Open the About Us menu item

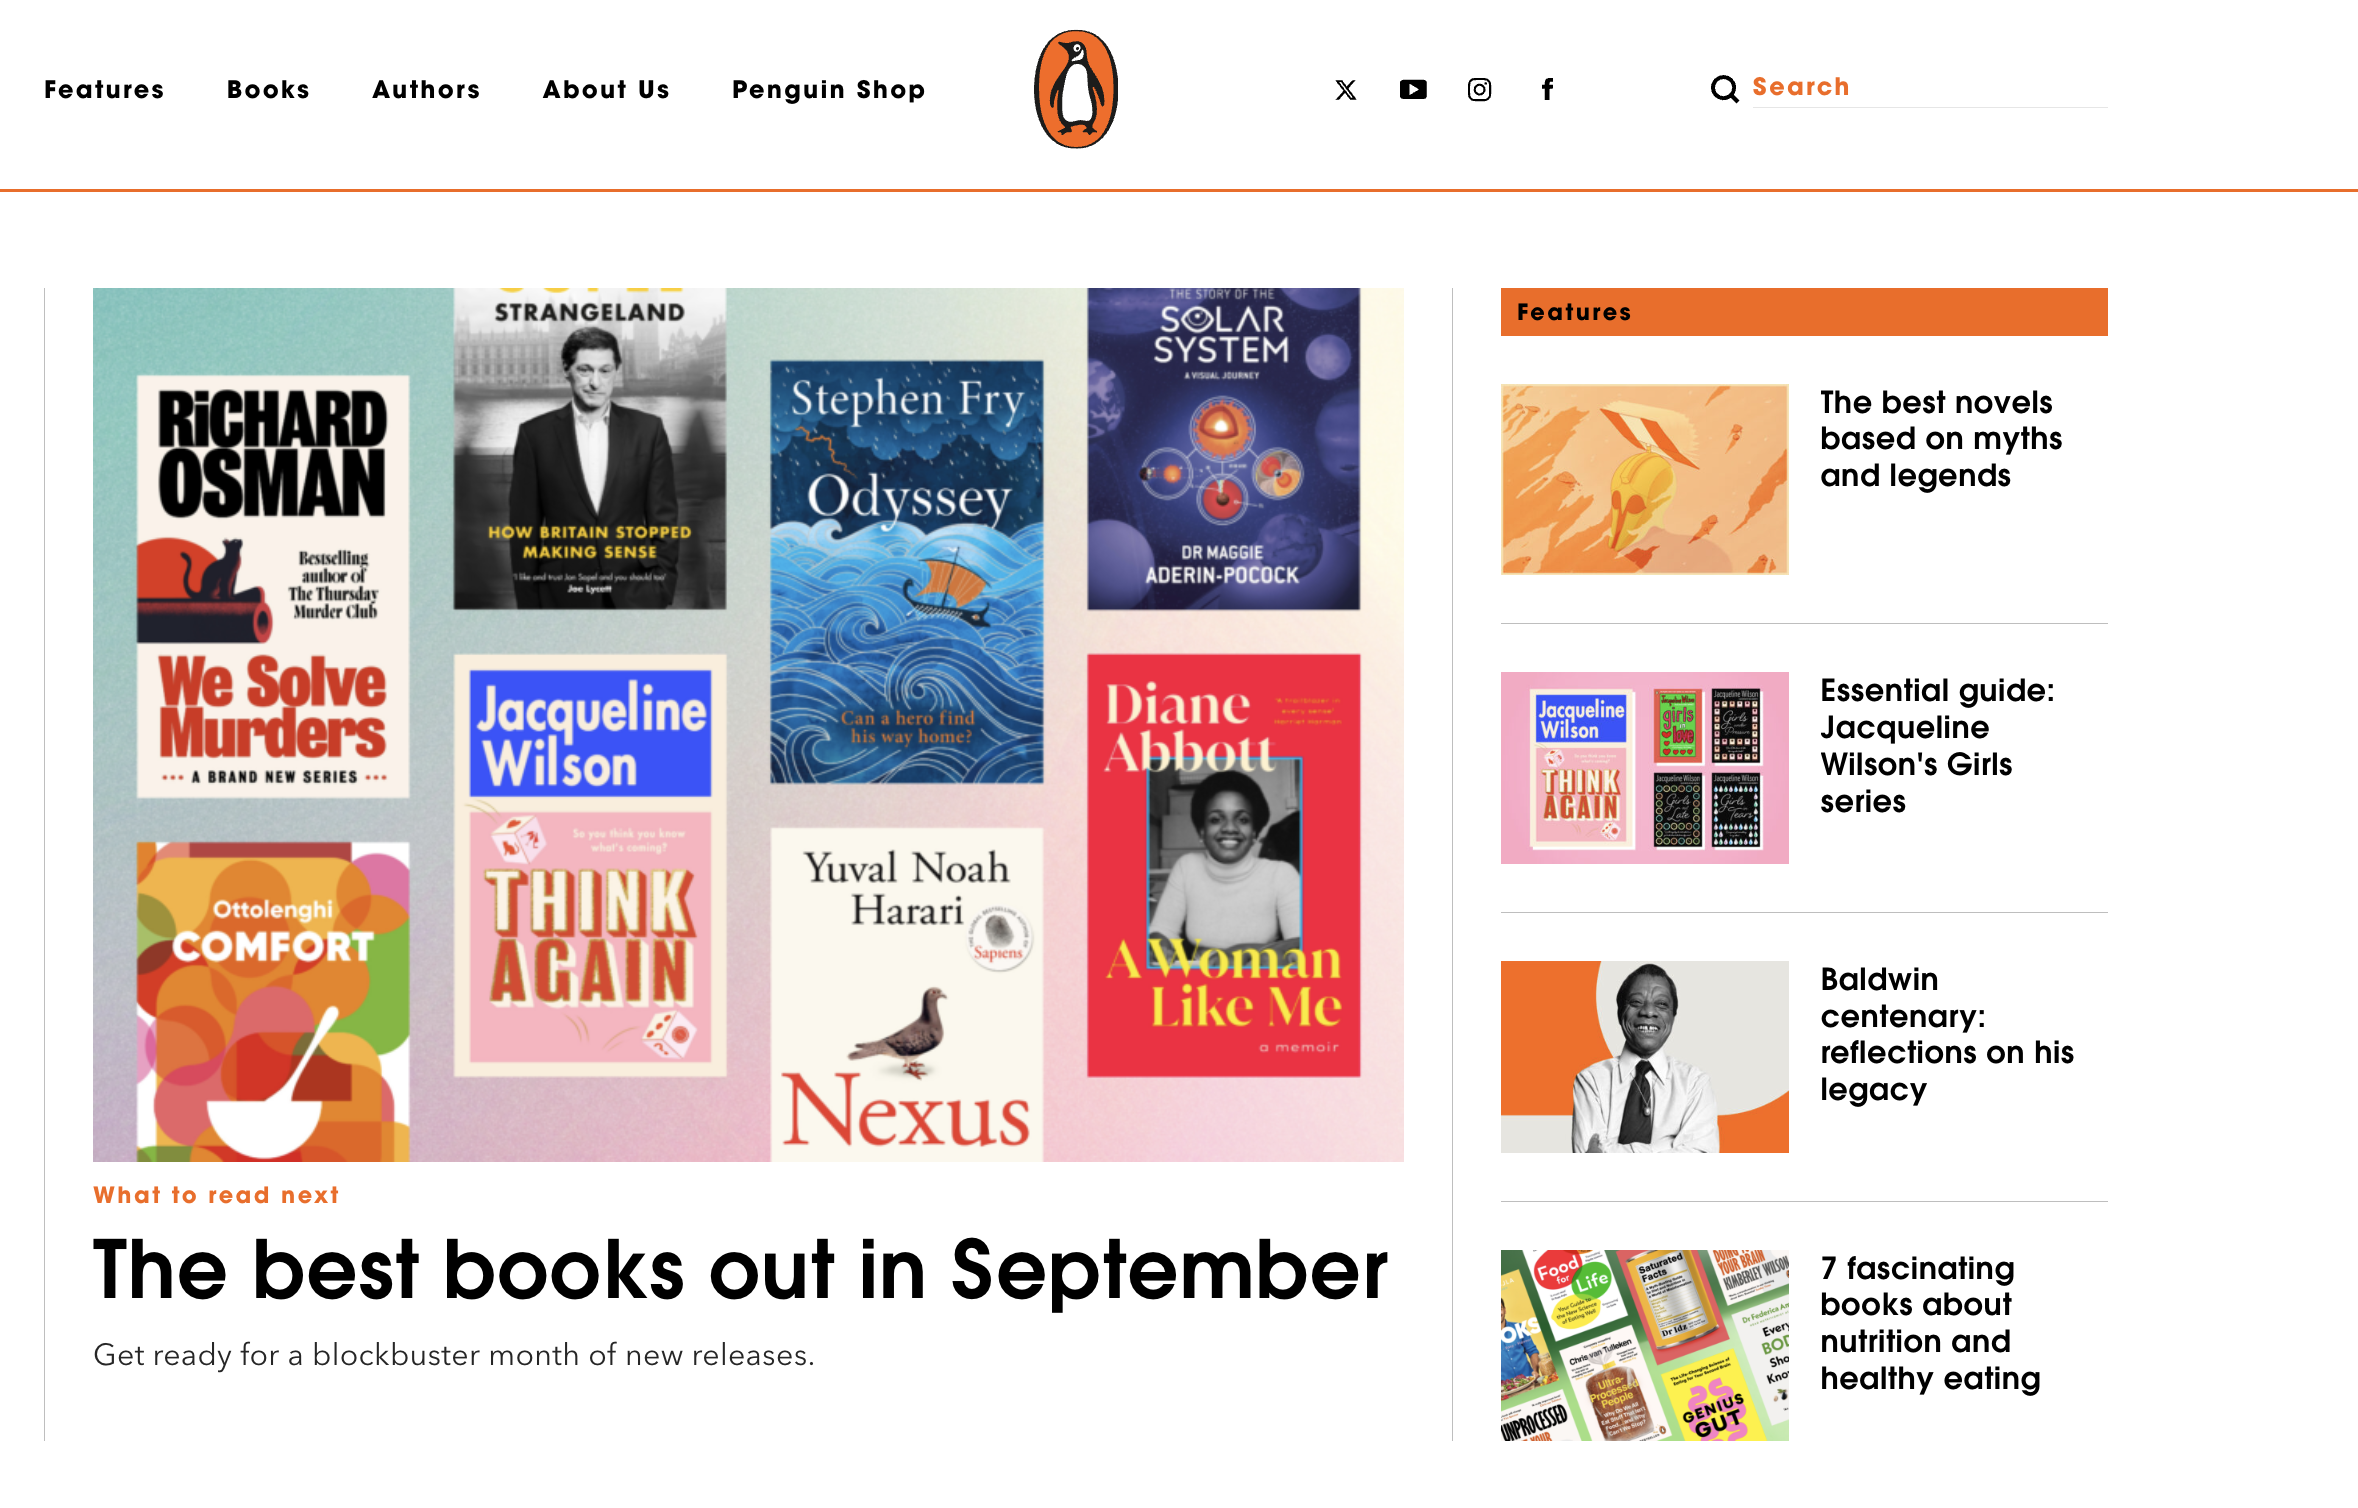[606, 90]
